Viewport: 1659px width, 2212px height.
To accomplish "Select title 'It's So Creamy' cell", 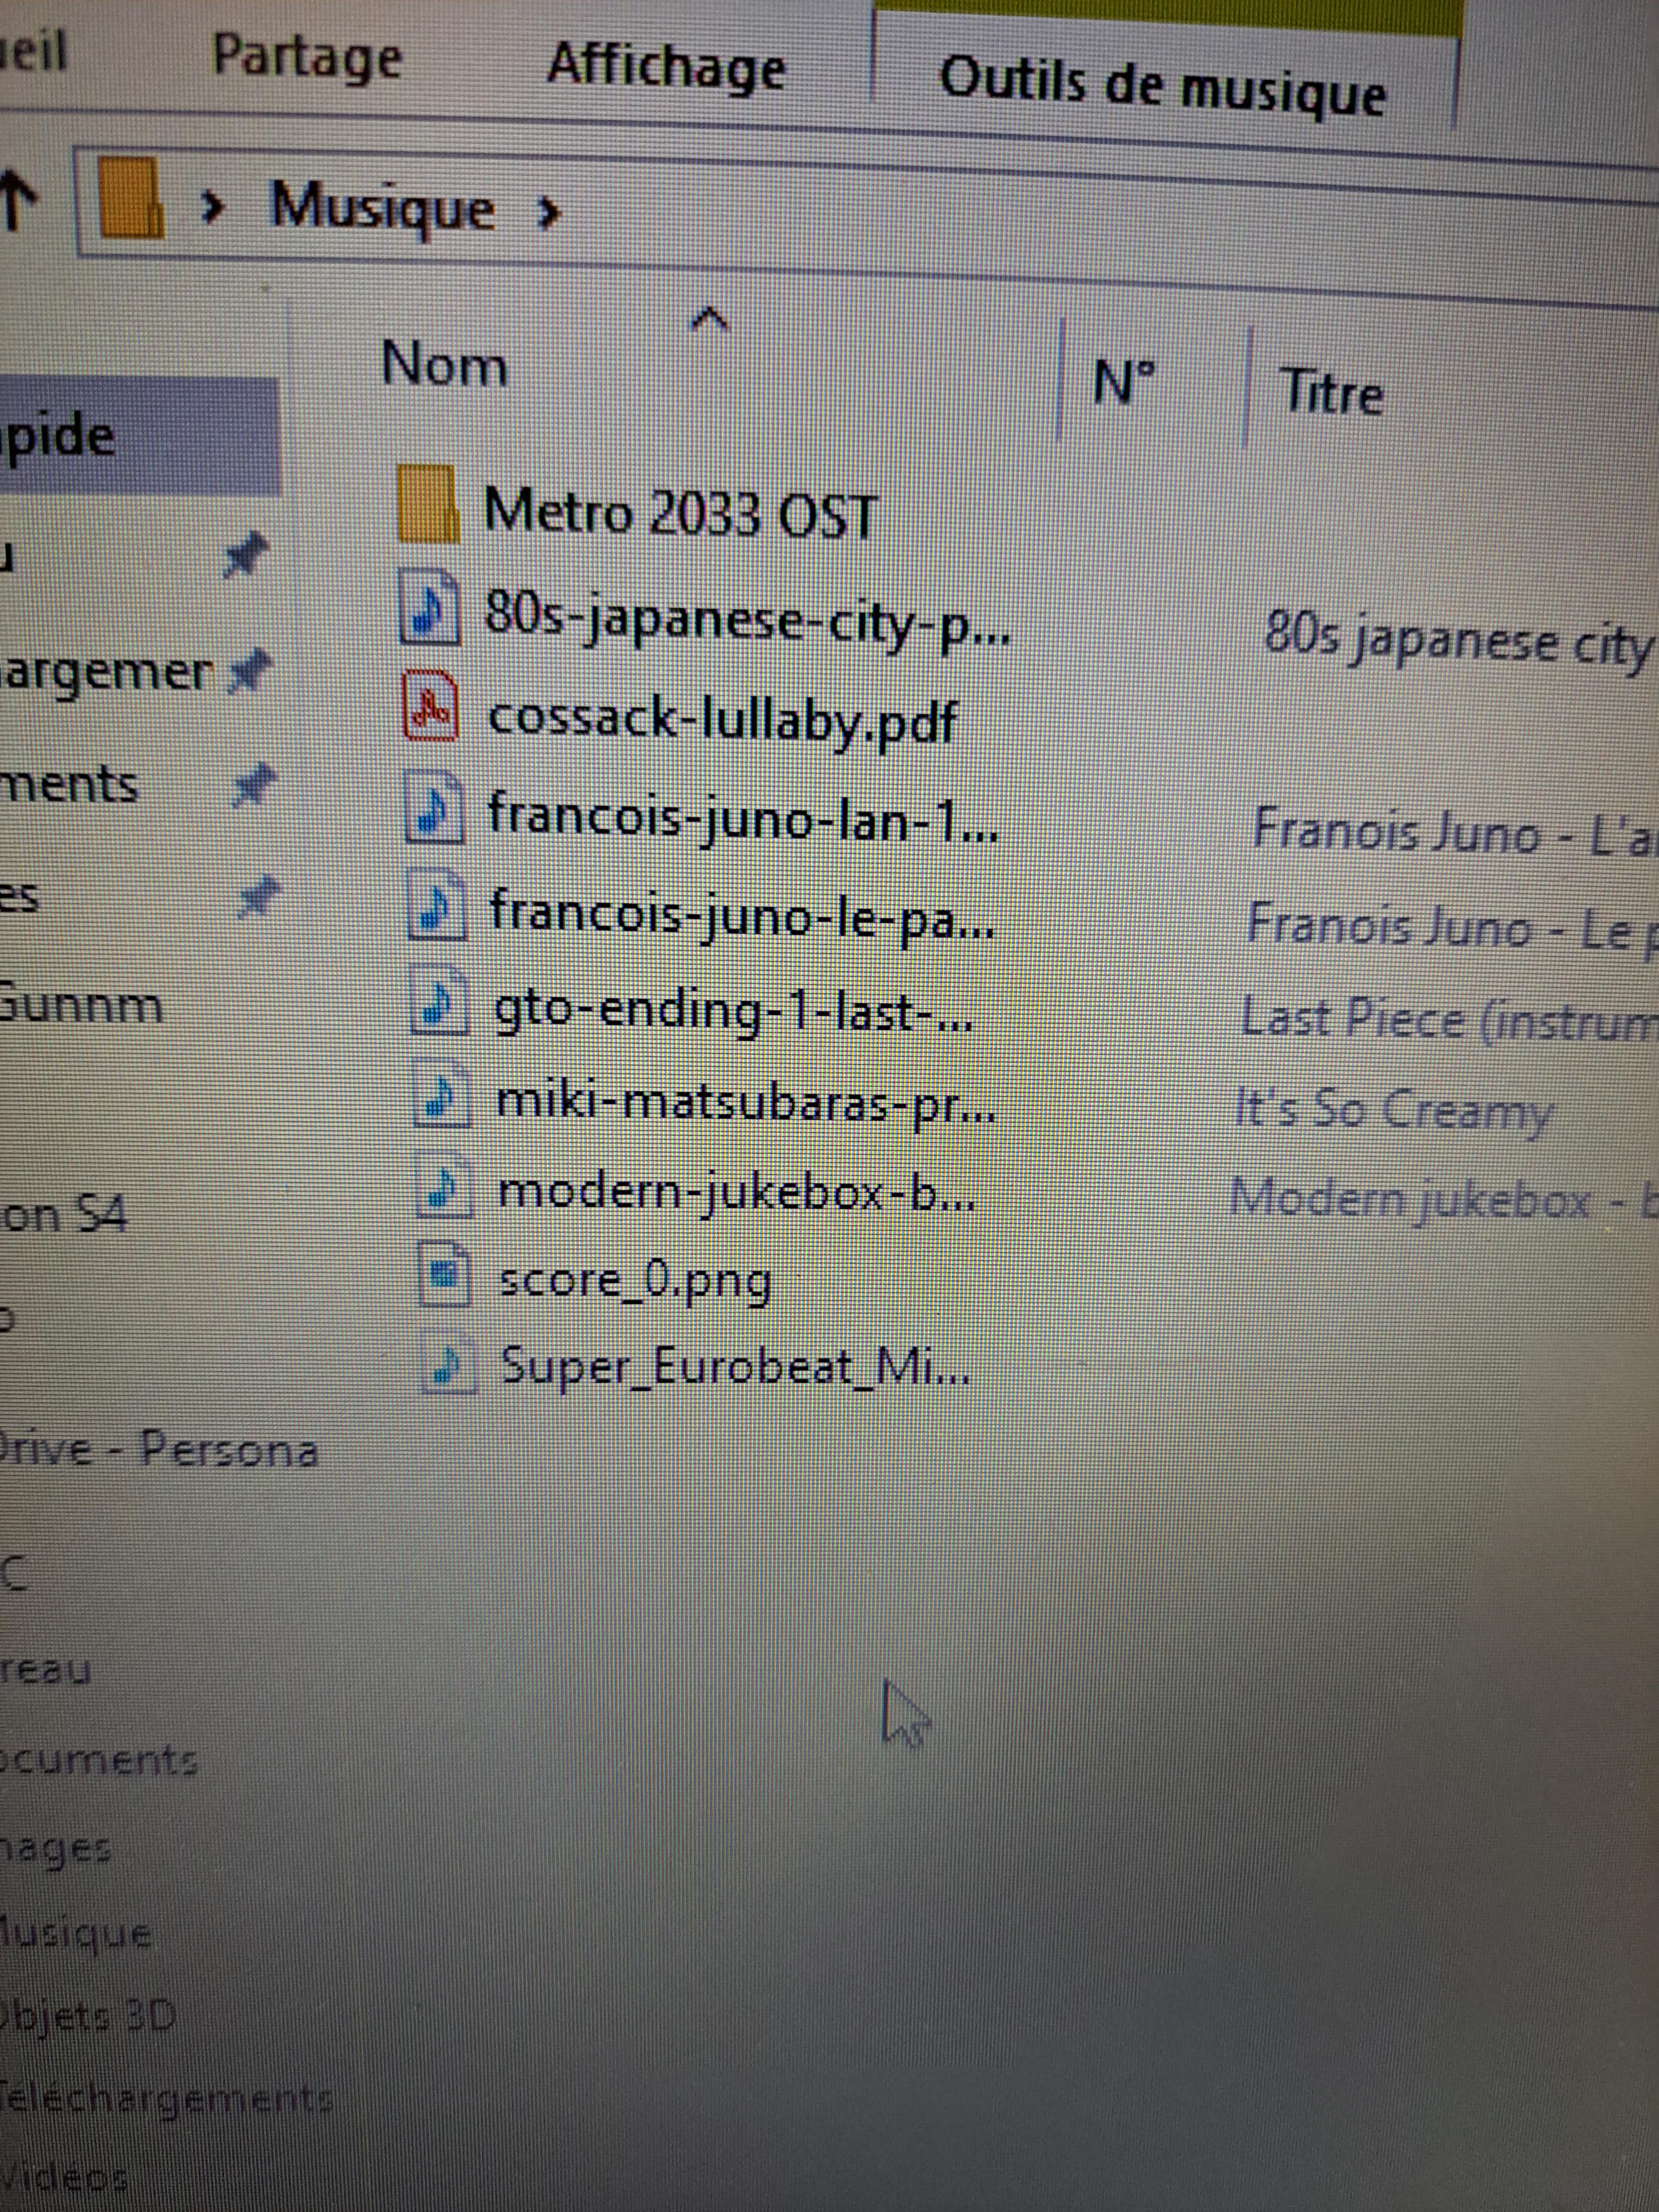I will [x=1394, y=1110].
